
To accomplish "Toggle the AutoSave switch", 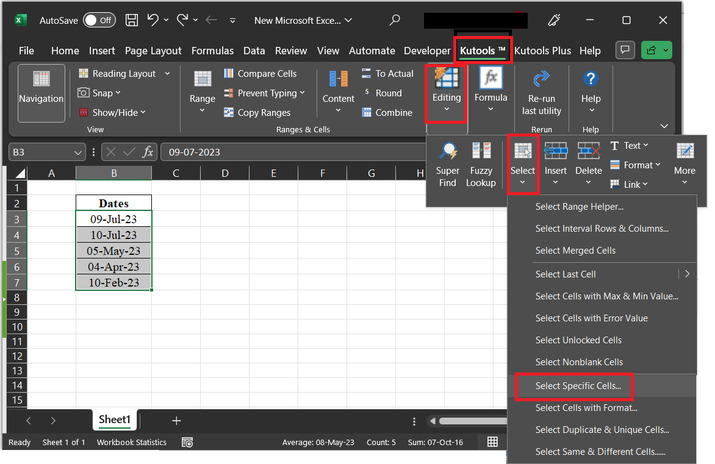I will (x=99, y=20).
